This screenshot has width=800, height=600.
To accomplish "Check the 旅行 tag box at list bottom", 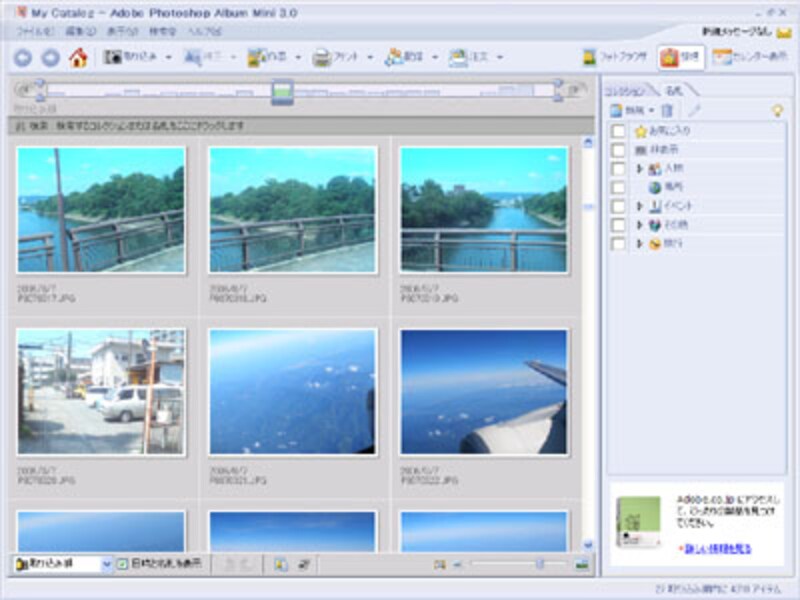I will (618, 244).
